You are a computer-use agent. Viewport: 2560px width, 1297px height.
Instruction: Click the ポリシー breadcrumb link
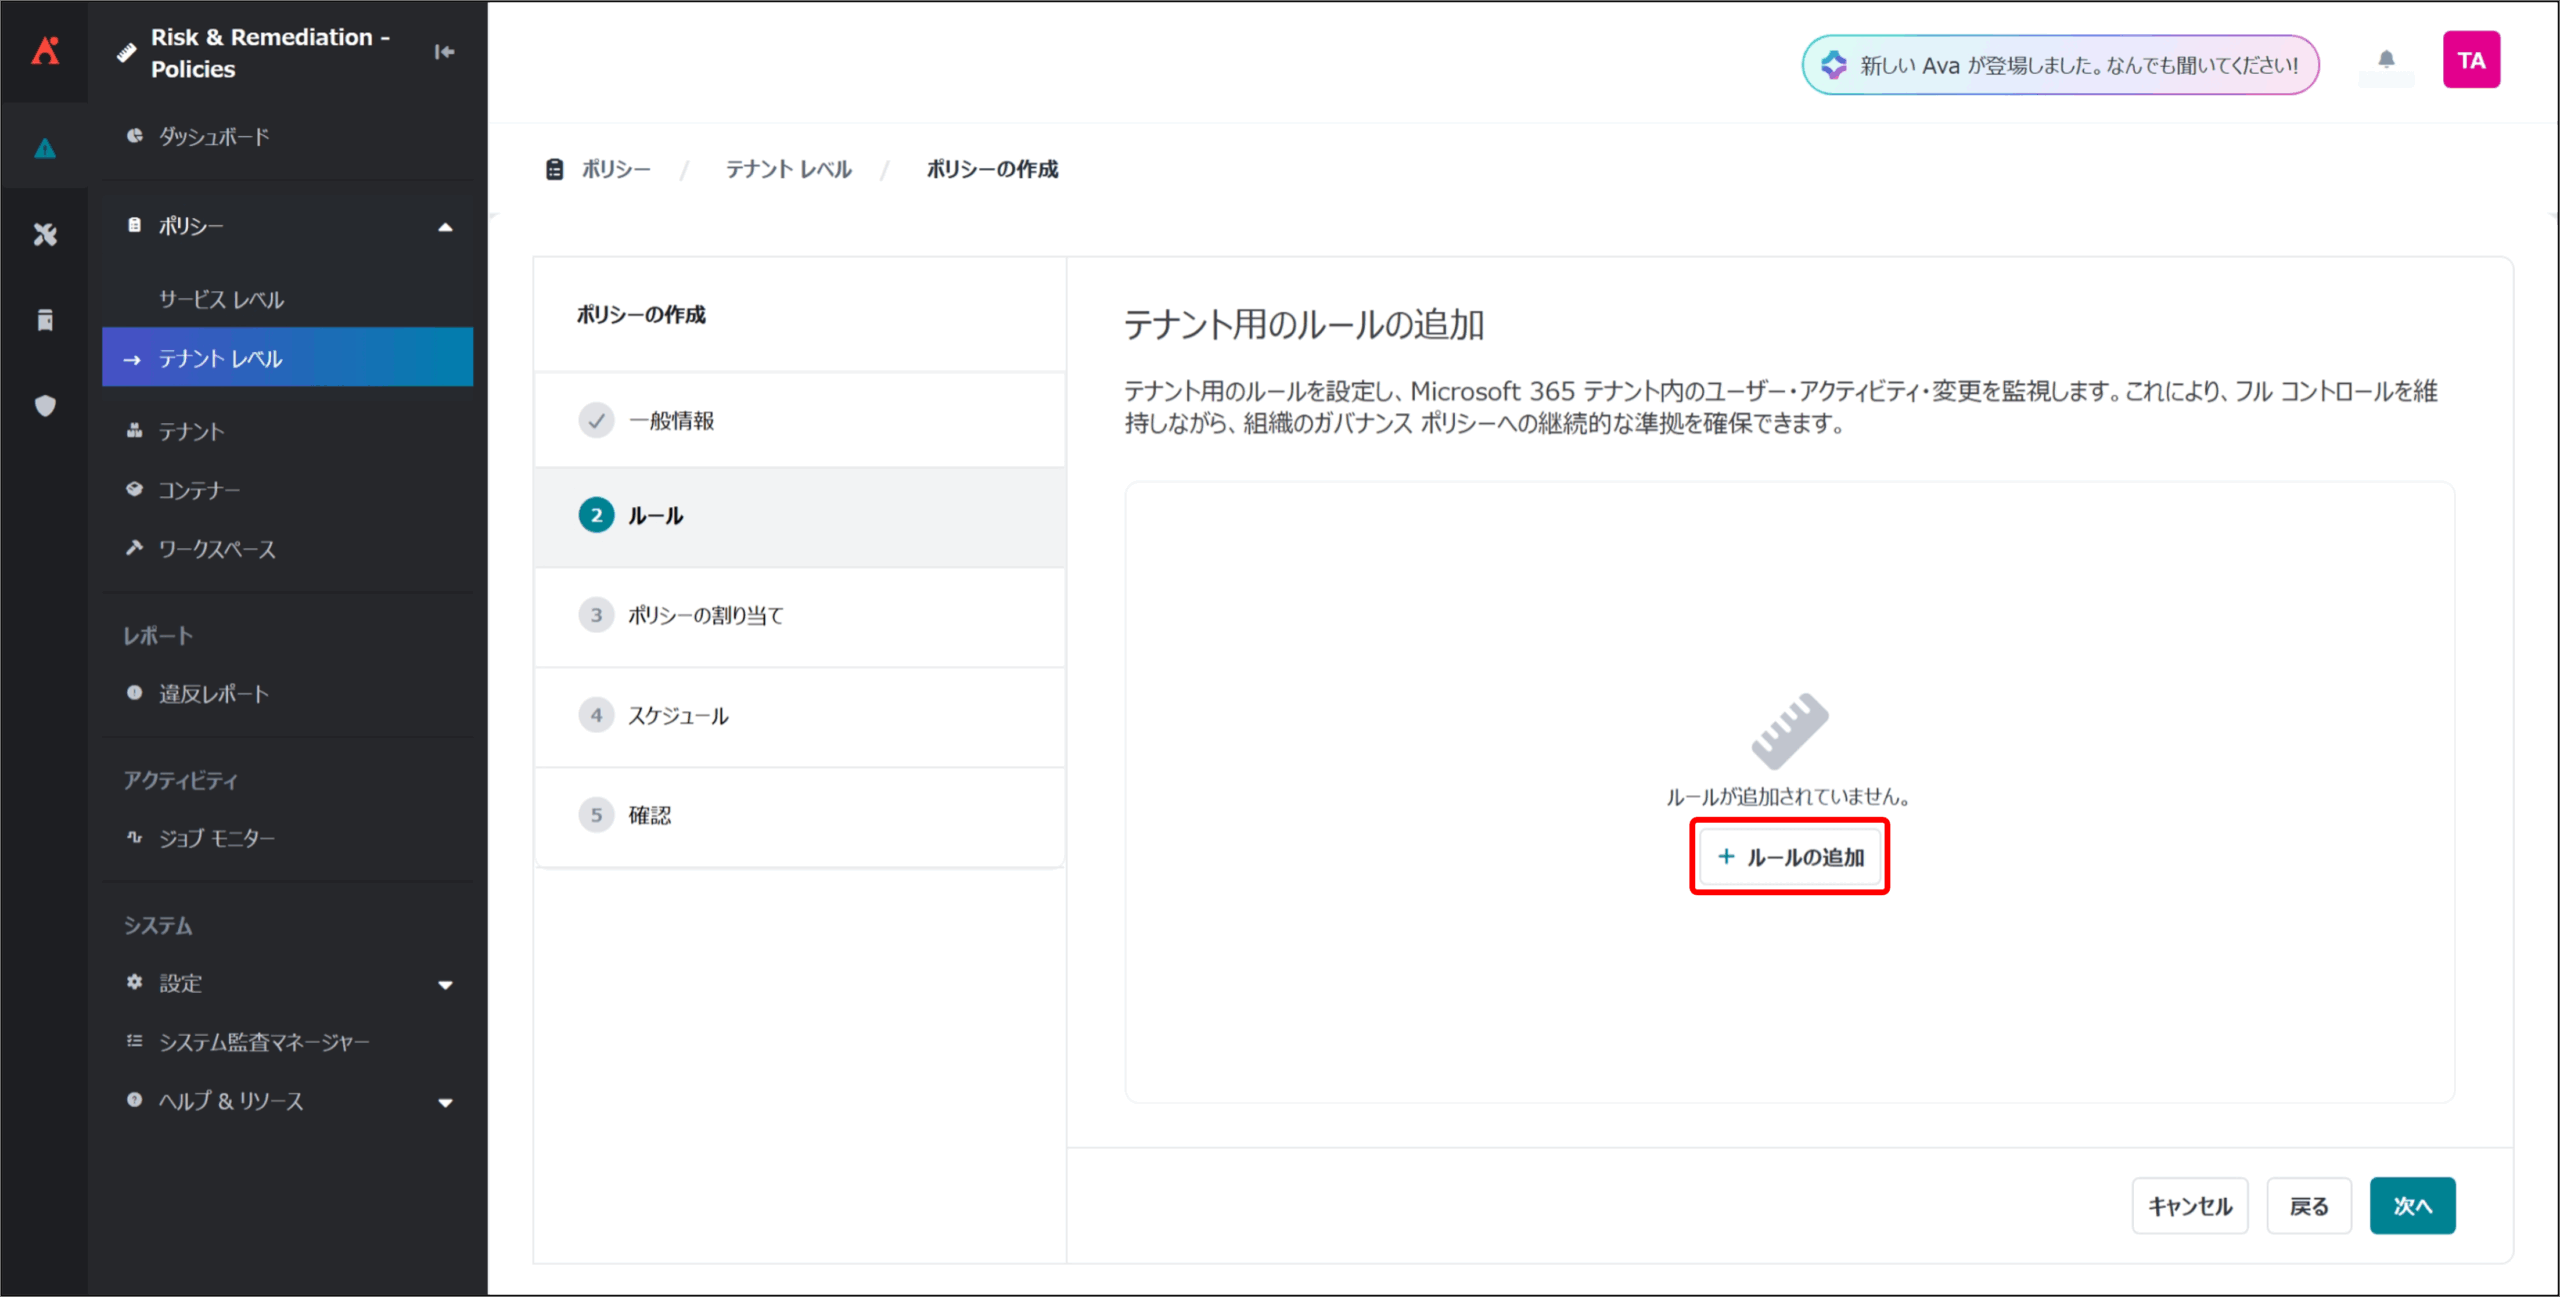(615, 169)
